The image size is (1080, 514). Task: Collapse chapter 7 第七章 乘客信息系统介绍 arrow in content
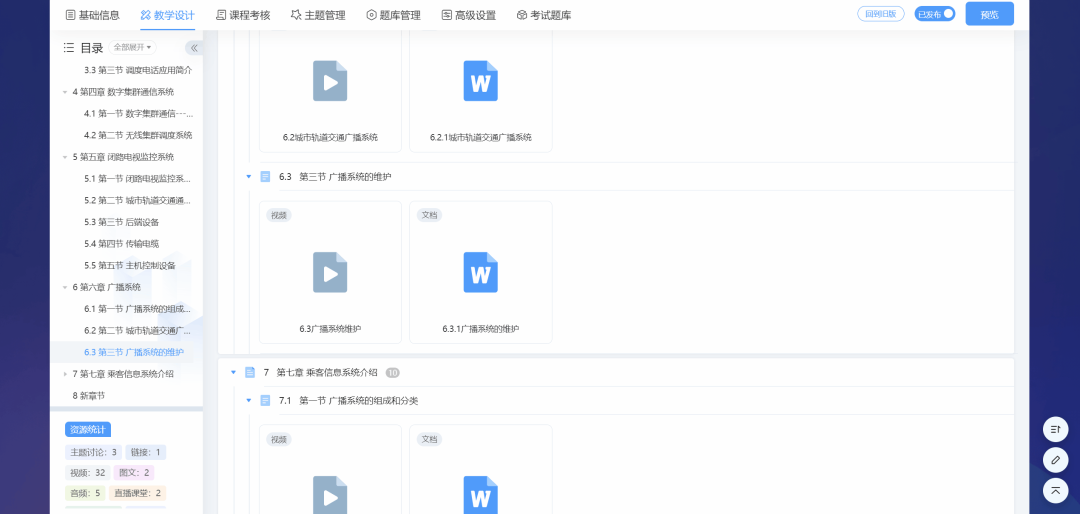point(233,373)
